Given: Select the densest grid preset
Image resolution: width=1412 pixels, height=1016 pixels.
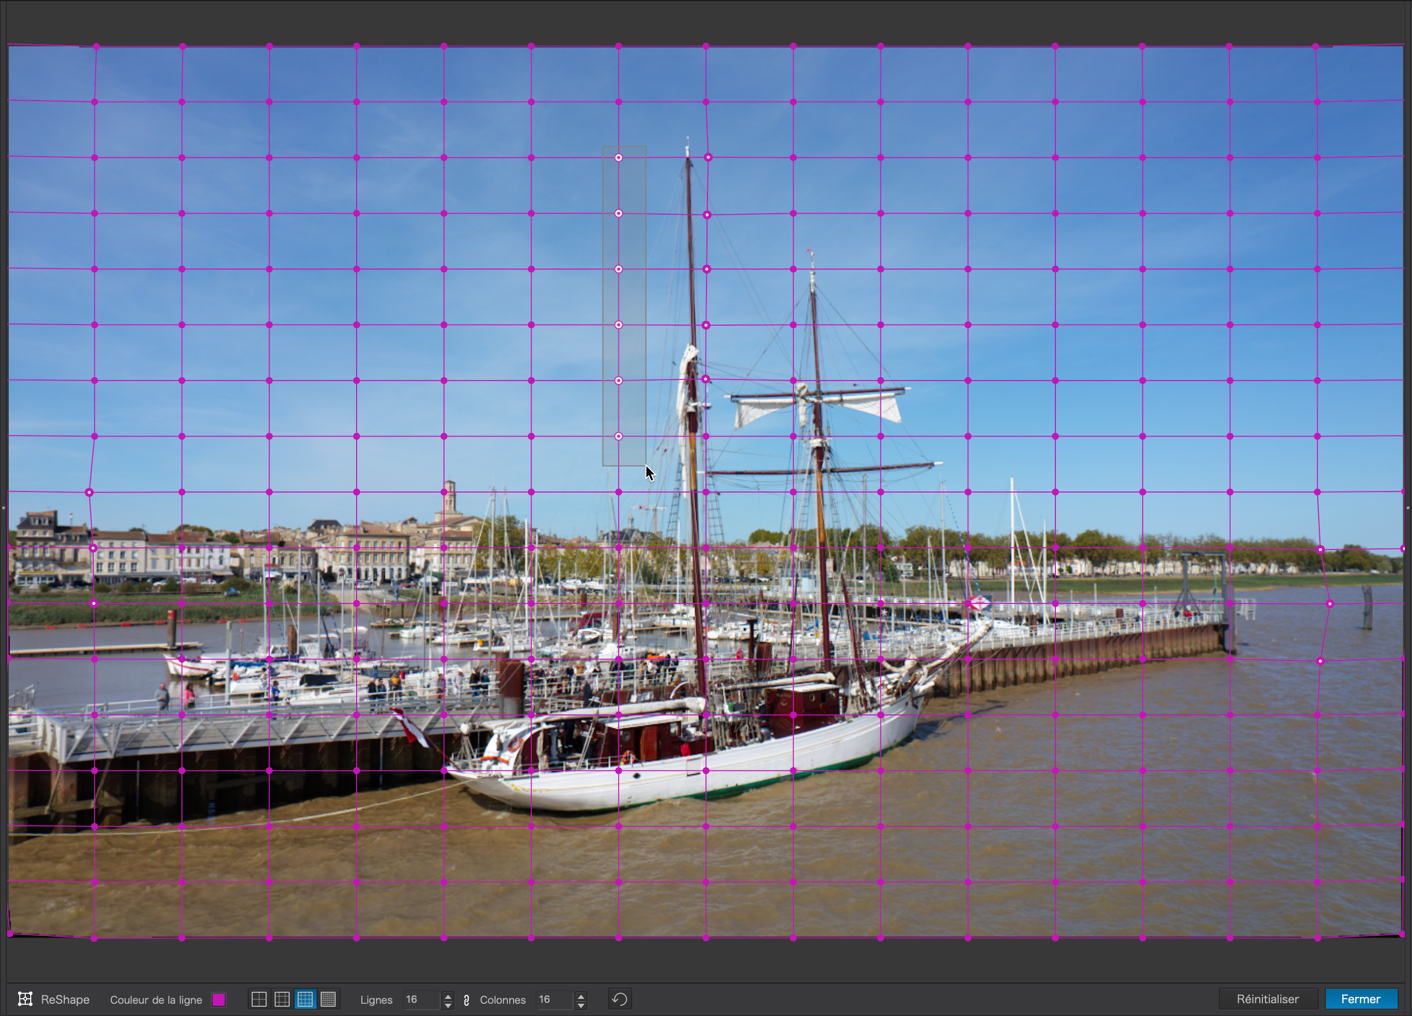Looking at the screenshot, I should coord(328,999).
